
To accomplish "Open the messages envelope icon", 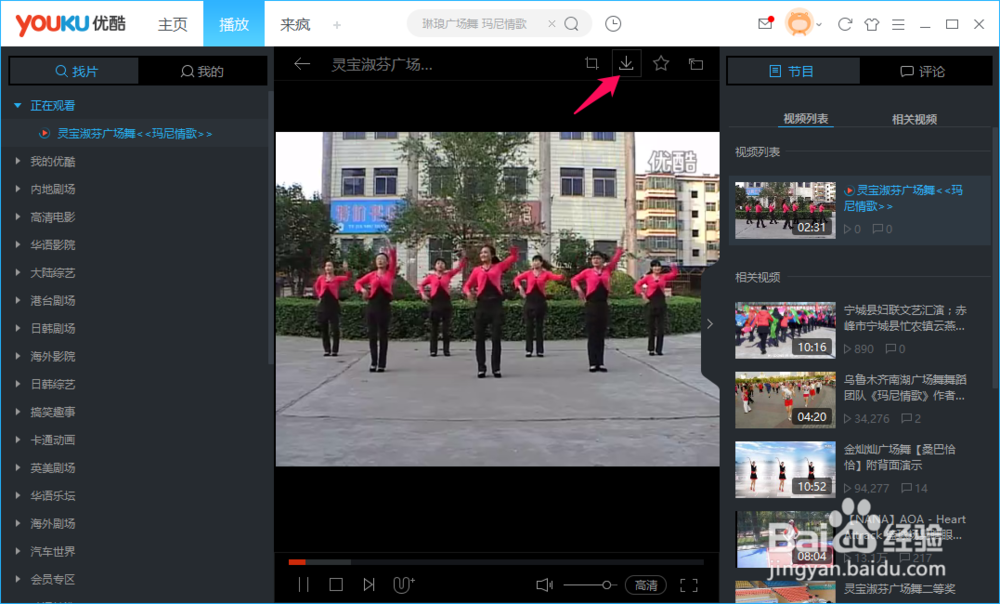I will pyautogui.click(x=765, y=24).
